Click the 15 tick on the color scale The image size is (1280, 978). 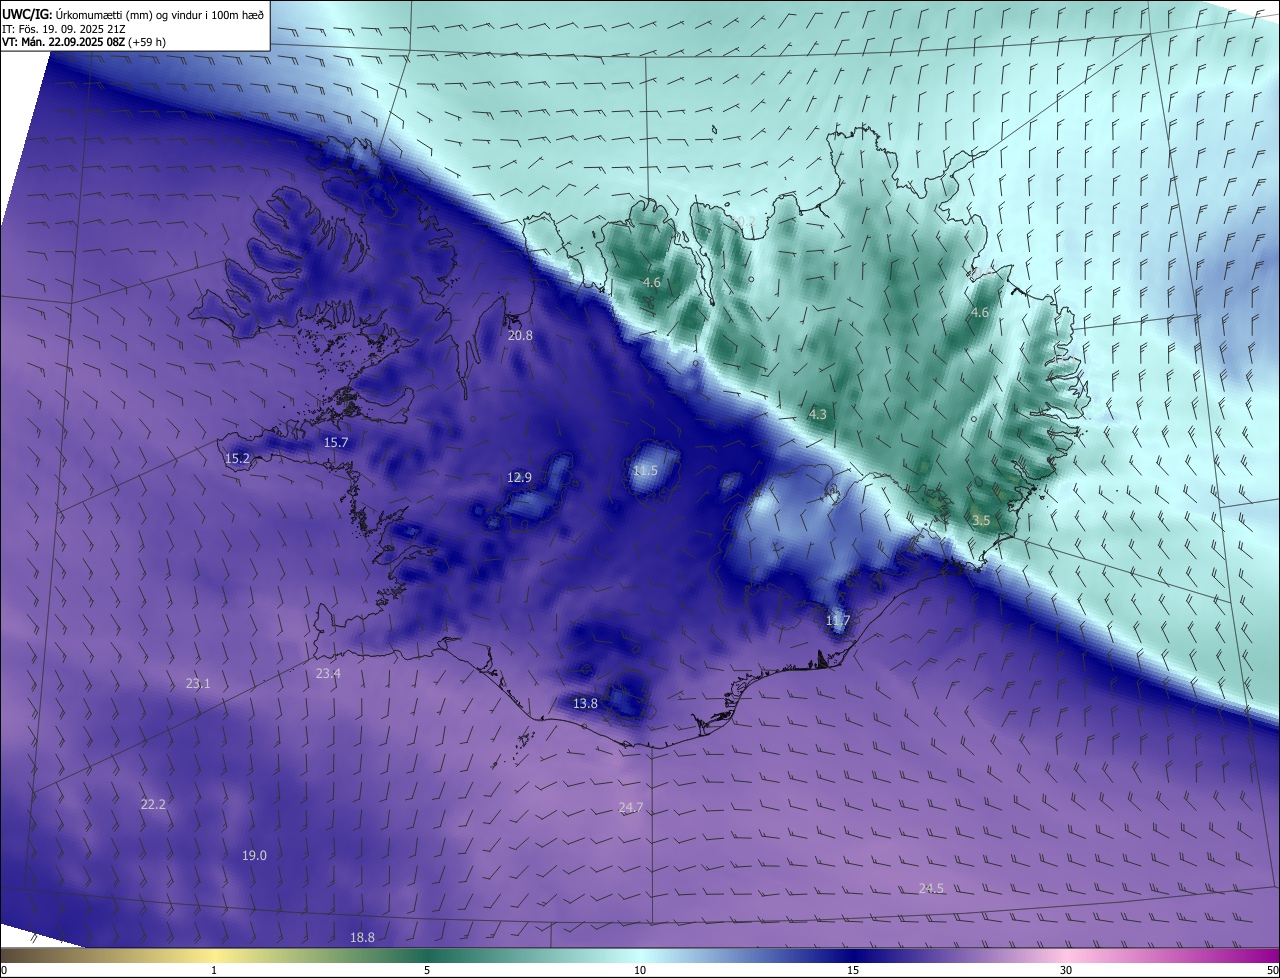853,971
